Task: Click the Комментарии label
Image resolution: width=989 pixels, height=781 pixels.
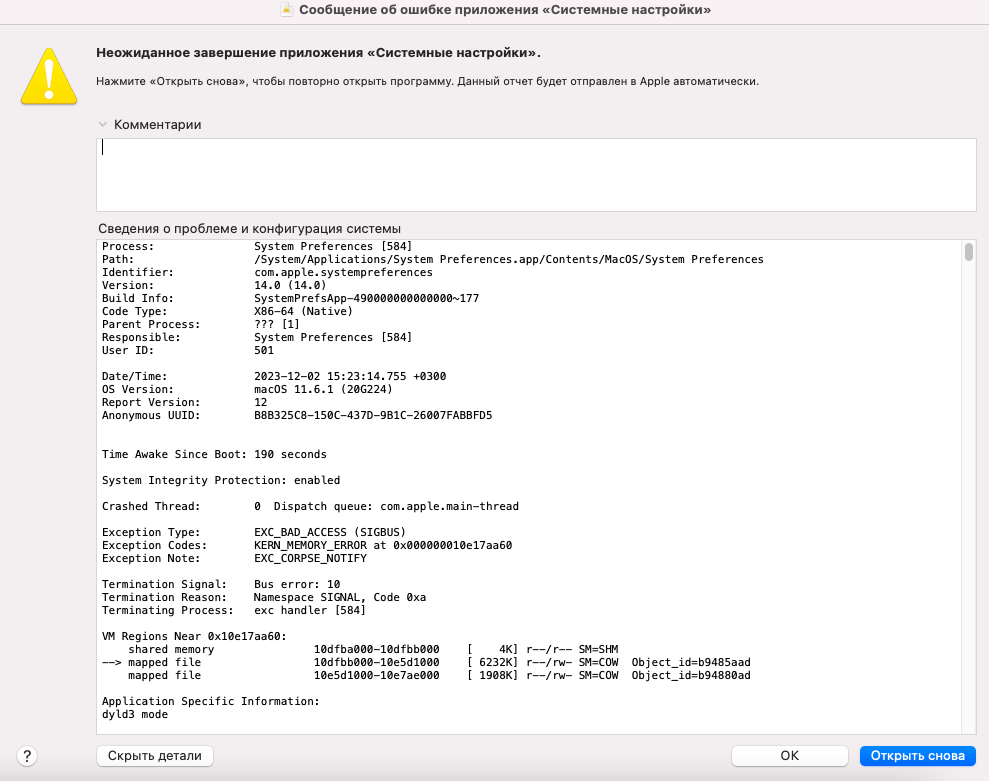Action: (x=158, y=125)
